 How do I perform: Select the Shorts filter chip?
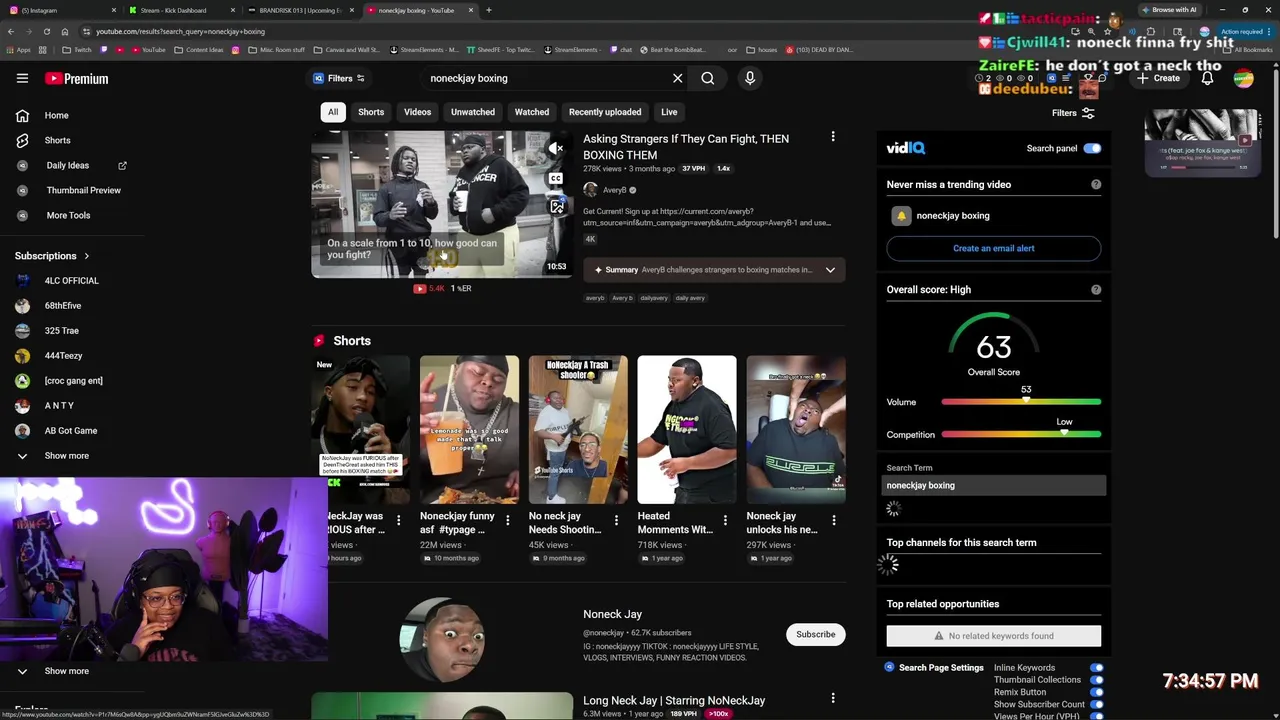pos(371,112)
